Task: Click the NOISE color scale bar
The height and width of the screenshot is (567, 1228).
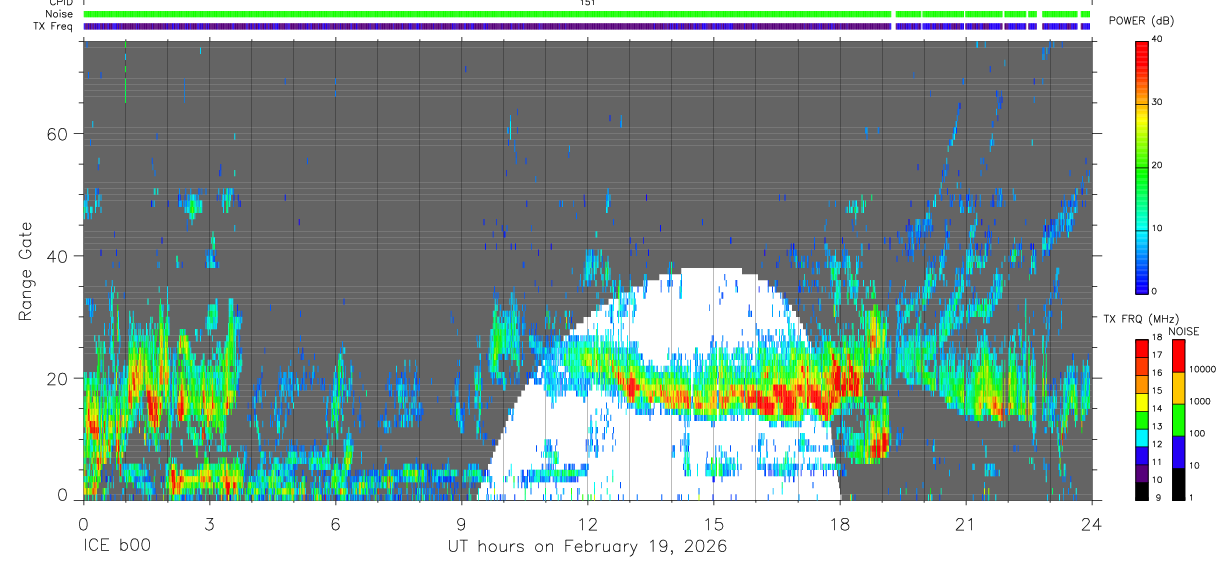Action: tap(1178, 420)
